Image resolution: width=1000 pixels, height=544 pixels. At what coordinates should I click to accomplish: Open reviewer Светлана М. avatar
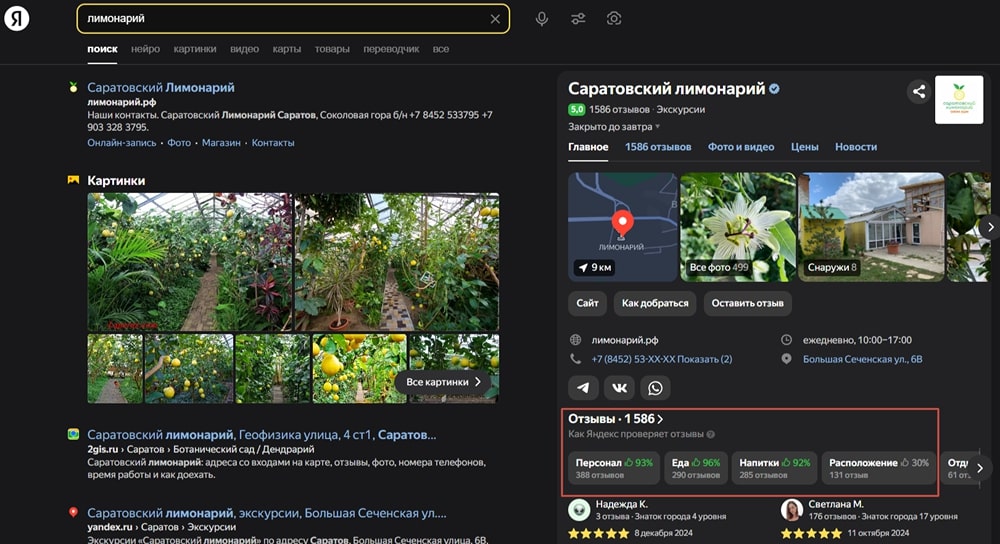point(791,510)
